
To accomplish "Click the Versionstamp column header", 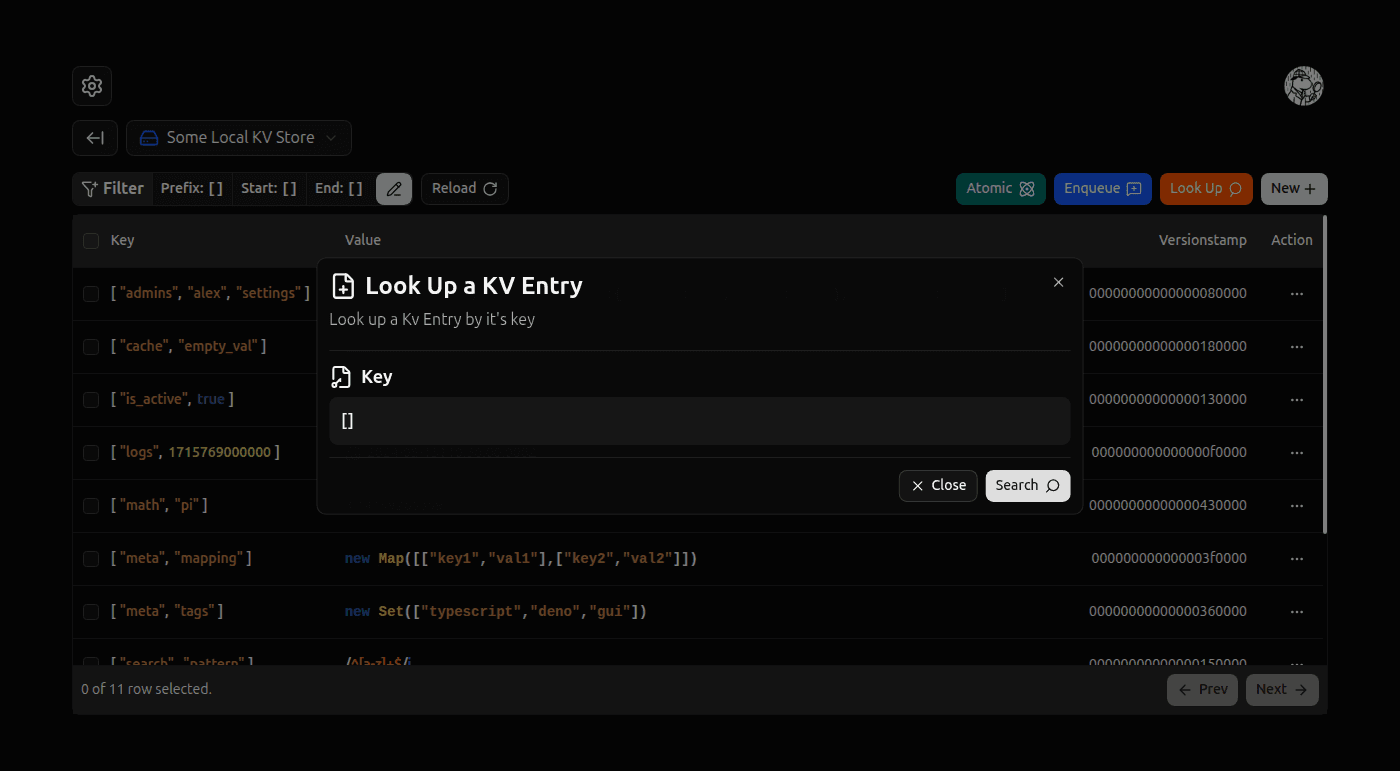I will click(1202, 240).
